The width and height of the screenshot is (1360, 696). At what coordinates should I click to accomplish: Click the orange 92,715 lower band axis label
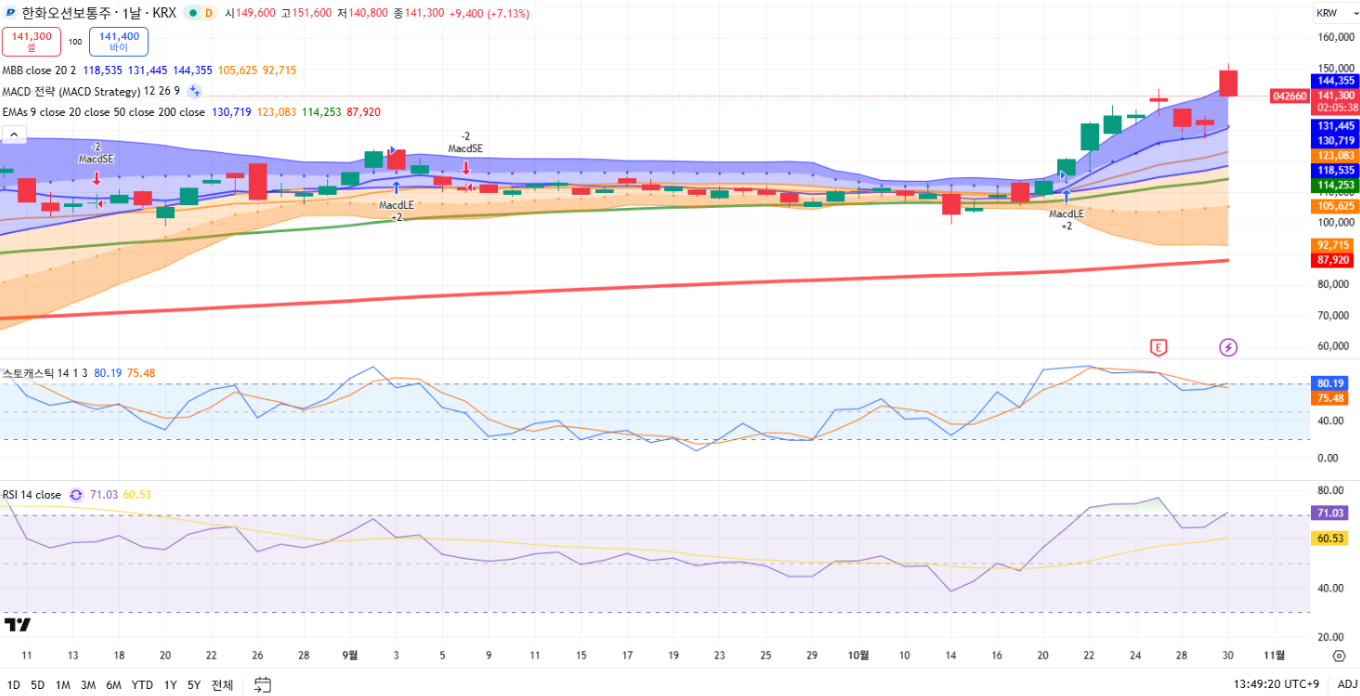[1335, 245]
